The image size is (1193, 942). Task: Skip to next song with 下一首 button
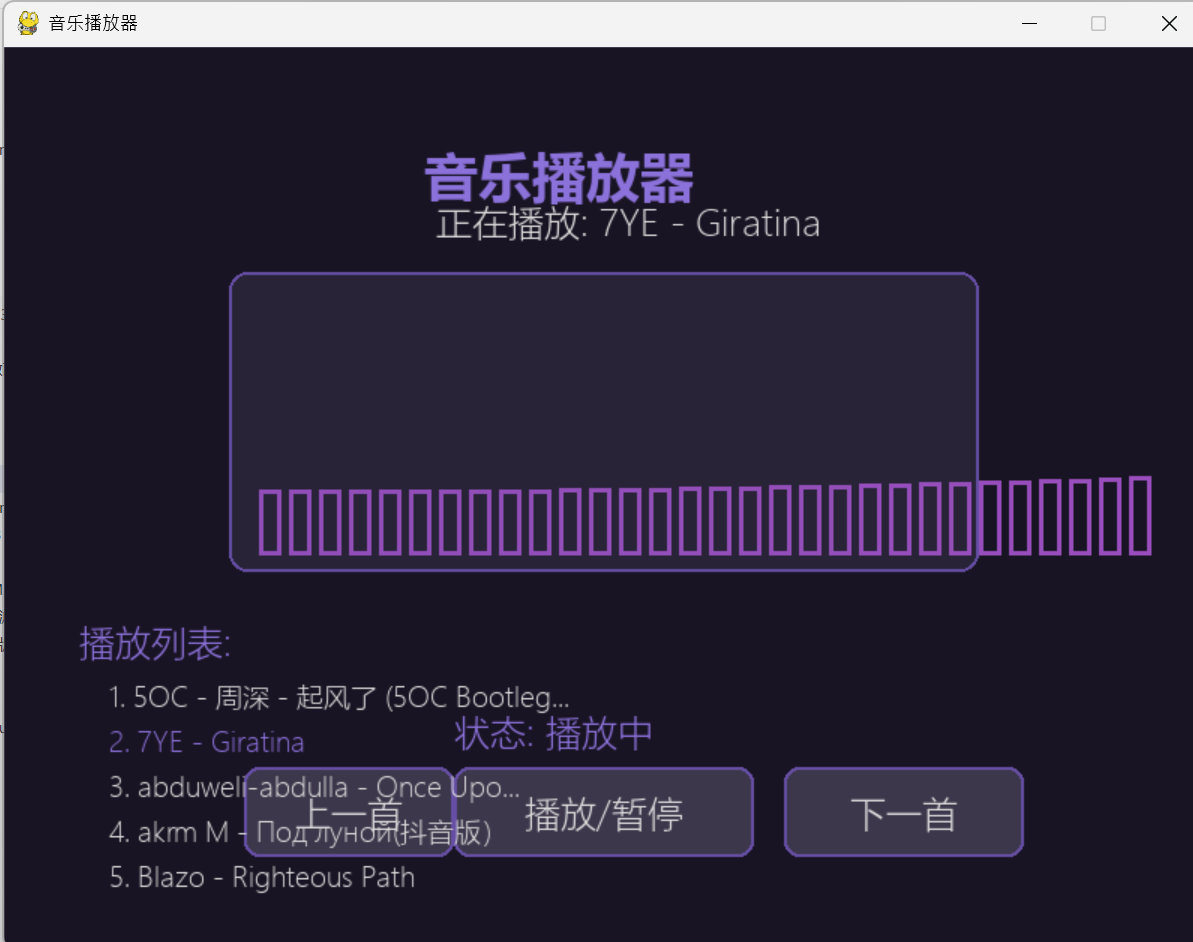click(902, 812)
